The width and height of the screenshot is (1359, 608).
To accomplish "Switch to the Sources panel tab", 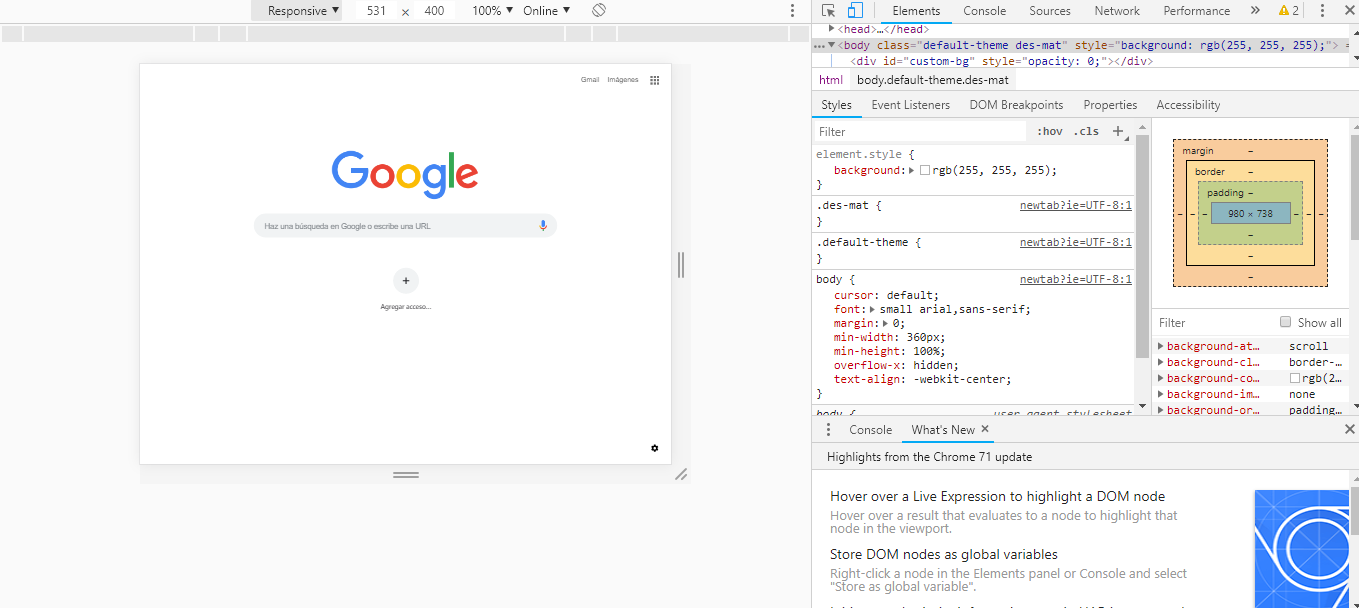I will pyautogui.click(x=1050, y=11).
